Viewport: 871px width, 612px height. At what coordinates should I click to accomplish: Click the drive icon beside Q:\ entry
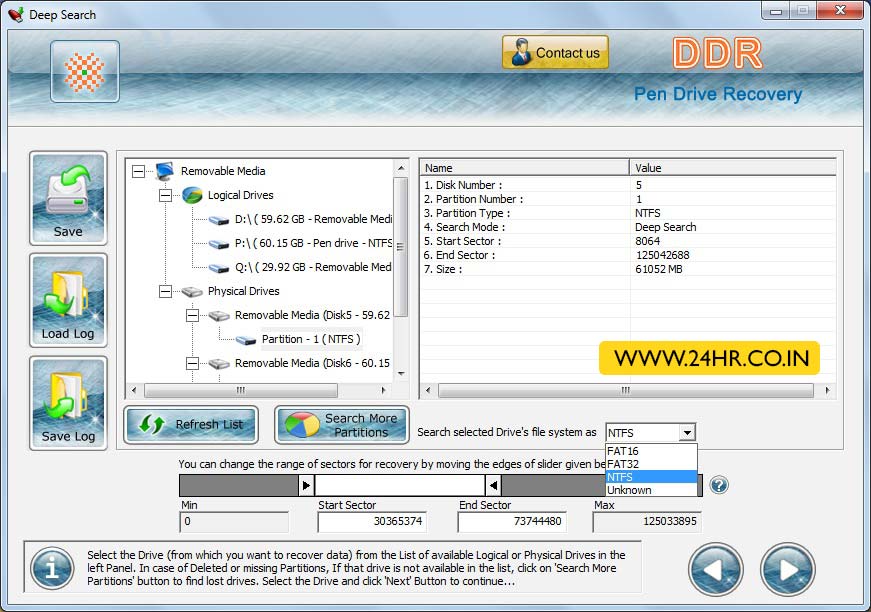point(219,268)
